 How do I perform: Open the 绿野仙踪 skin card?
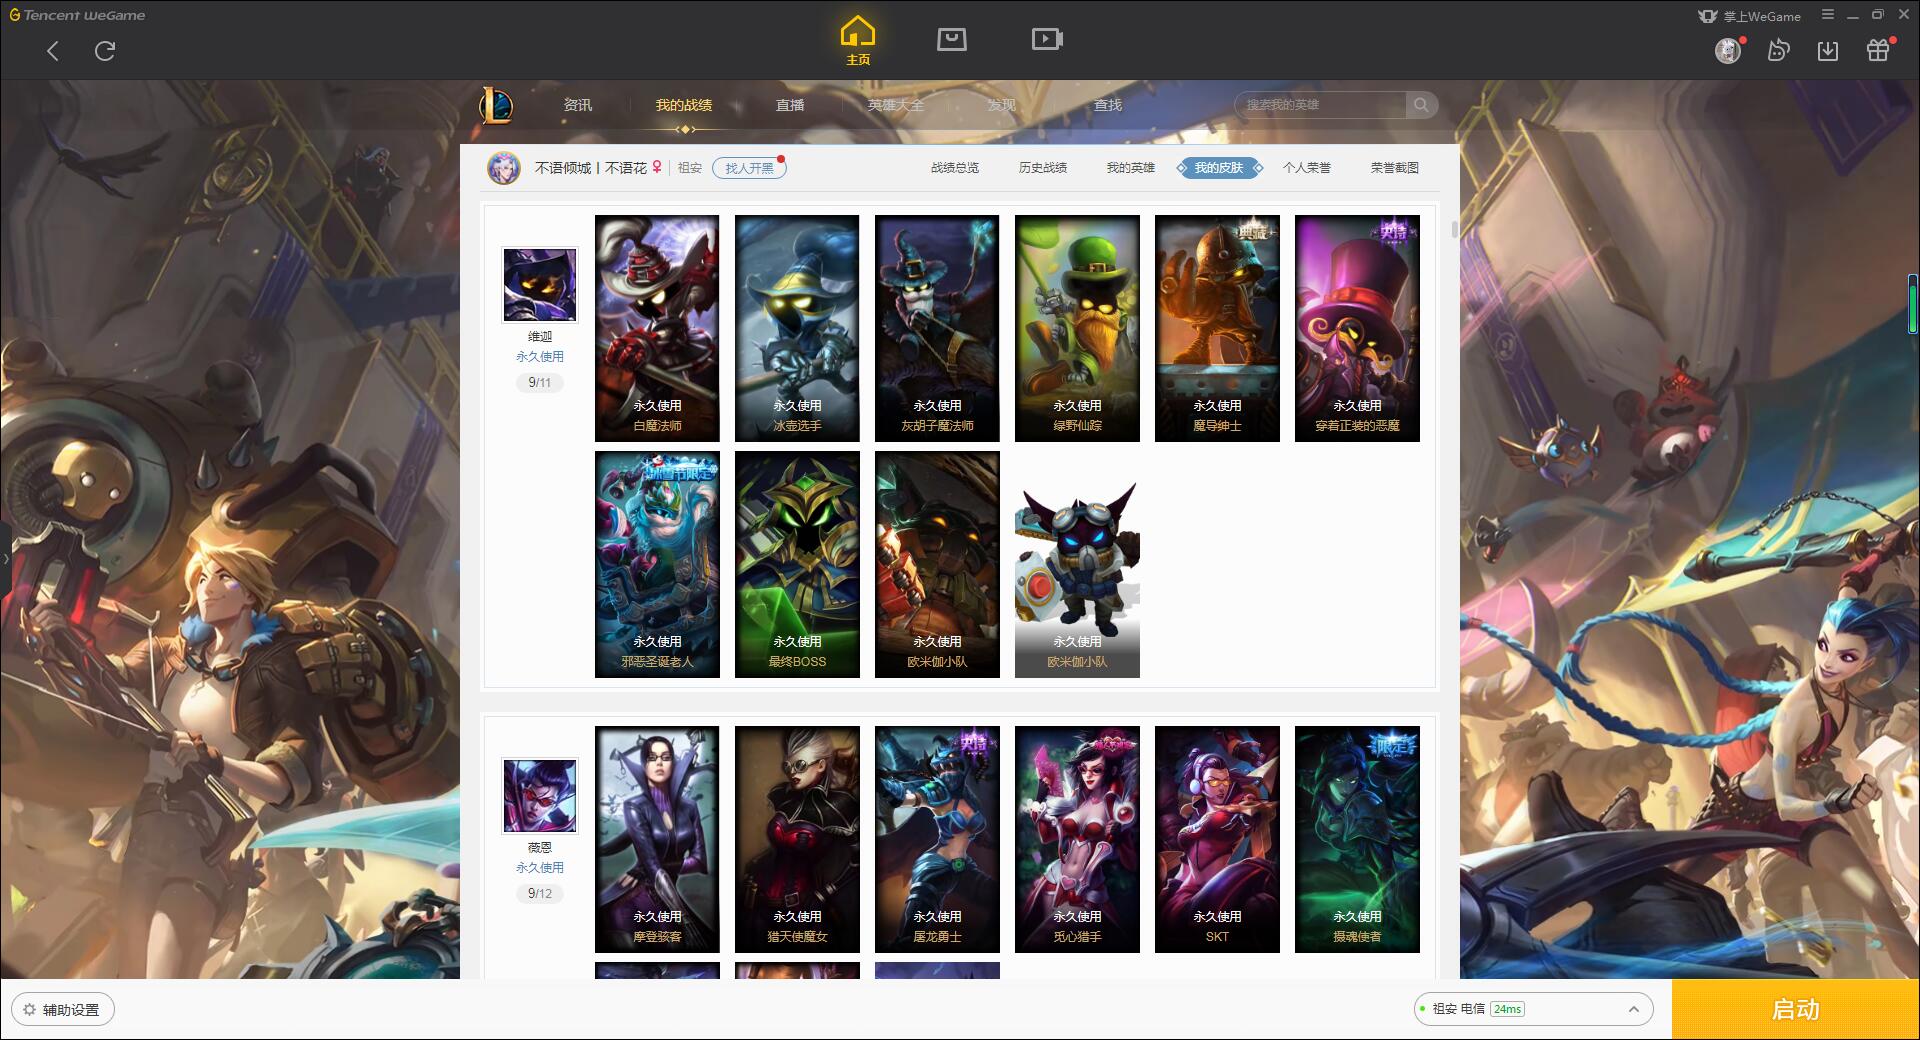pyautogui.click(x=1077, y=328)
